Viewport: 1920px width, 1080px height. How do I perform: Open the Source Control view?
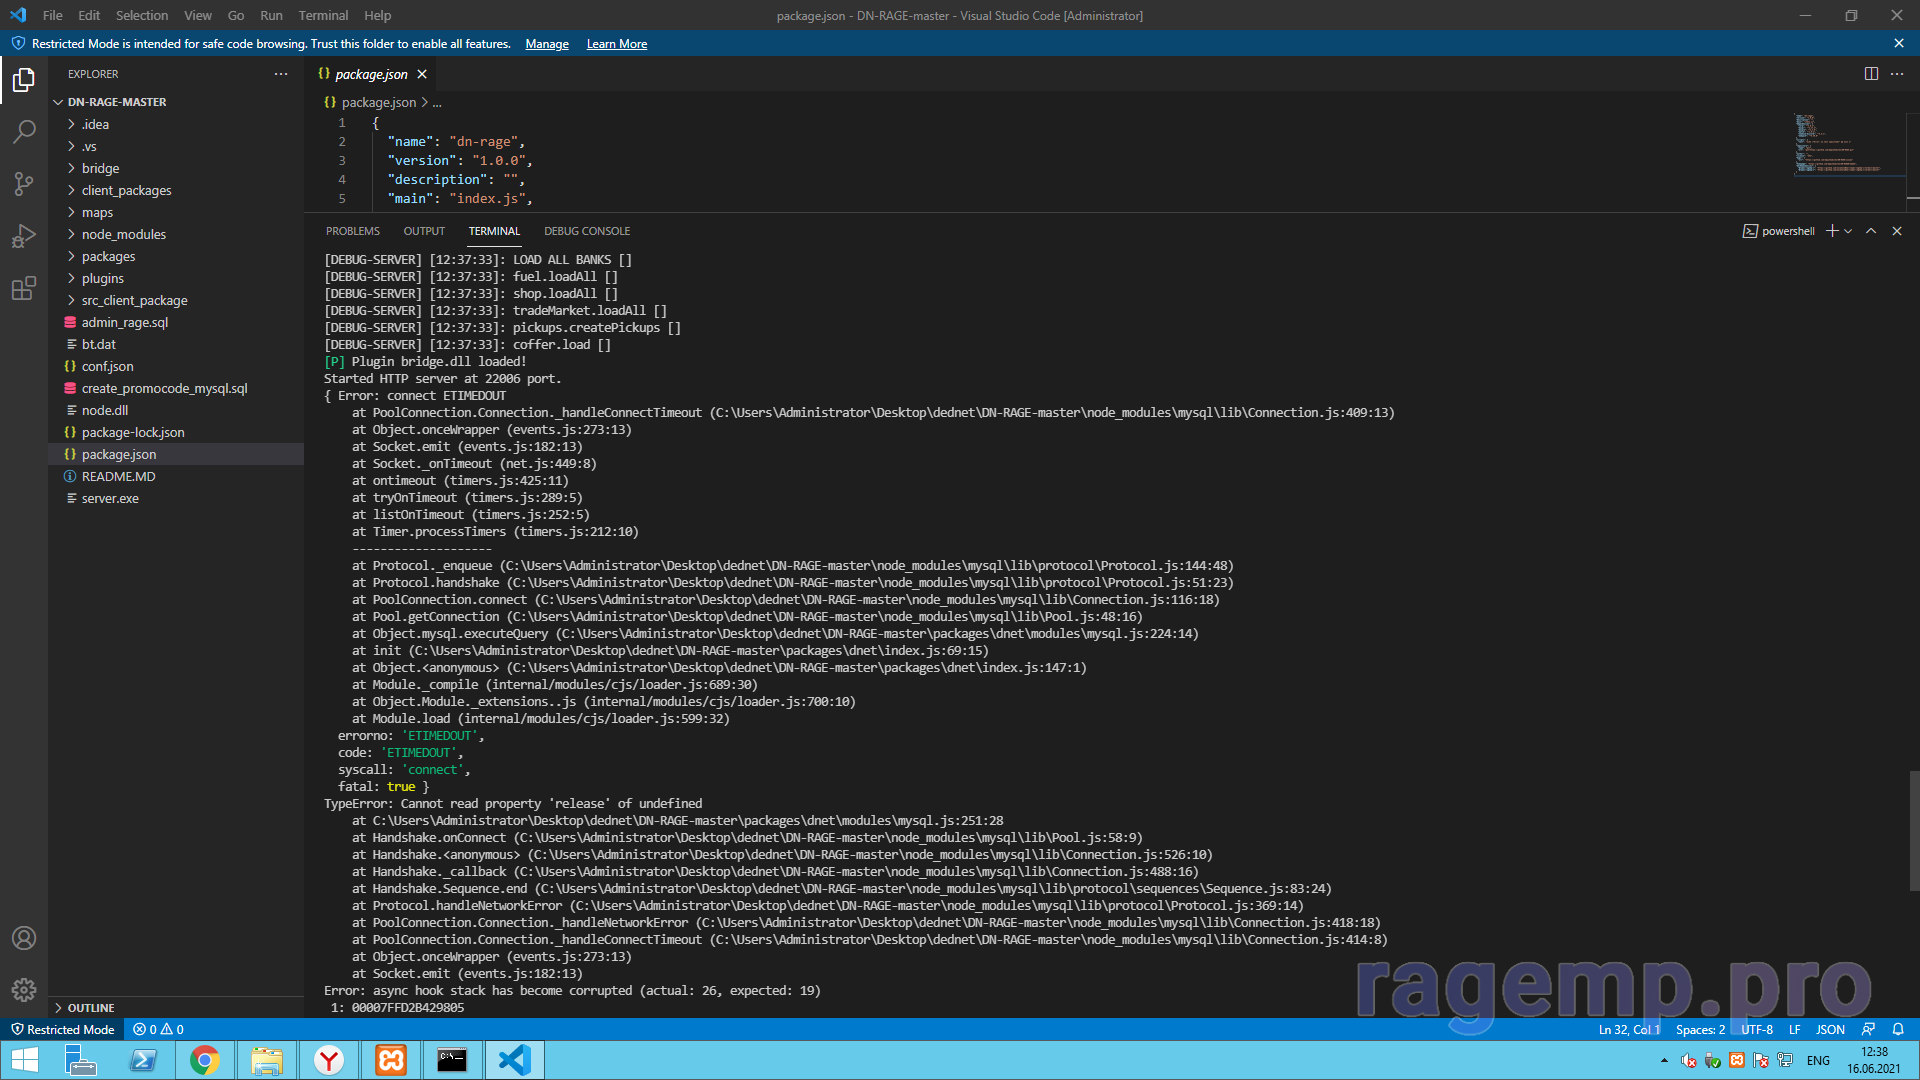24,184
